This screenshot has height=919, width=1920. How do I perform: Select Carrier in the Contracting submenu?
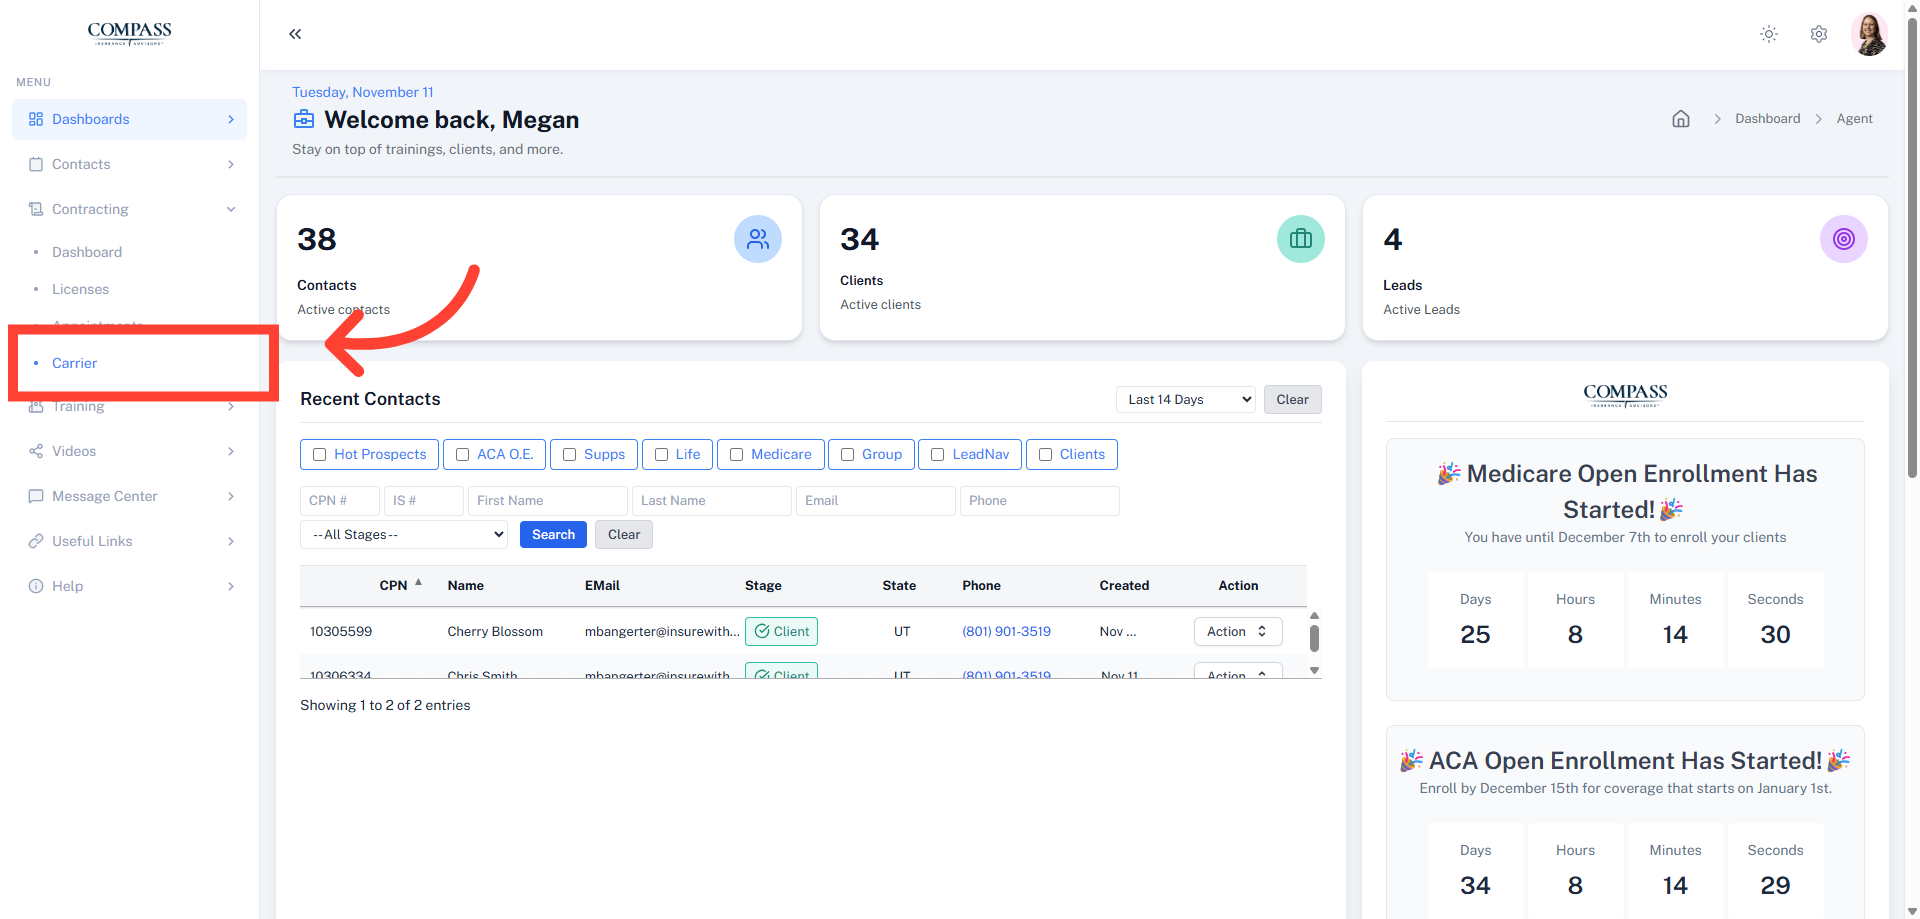click(x=75, y=363)
